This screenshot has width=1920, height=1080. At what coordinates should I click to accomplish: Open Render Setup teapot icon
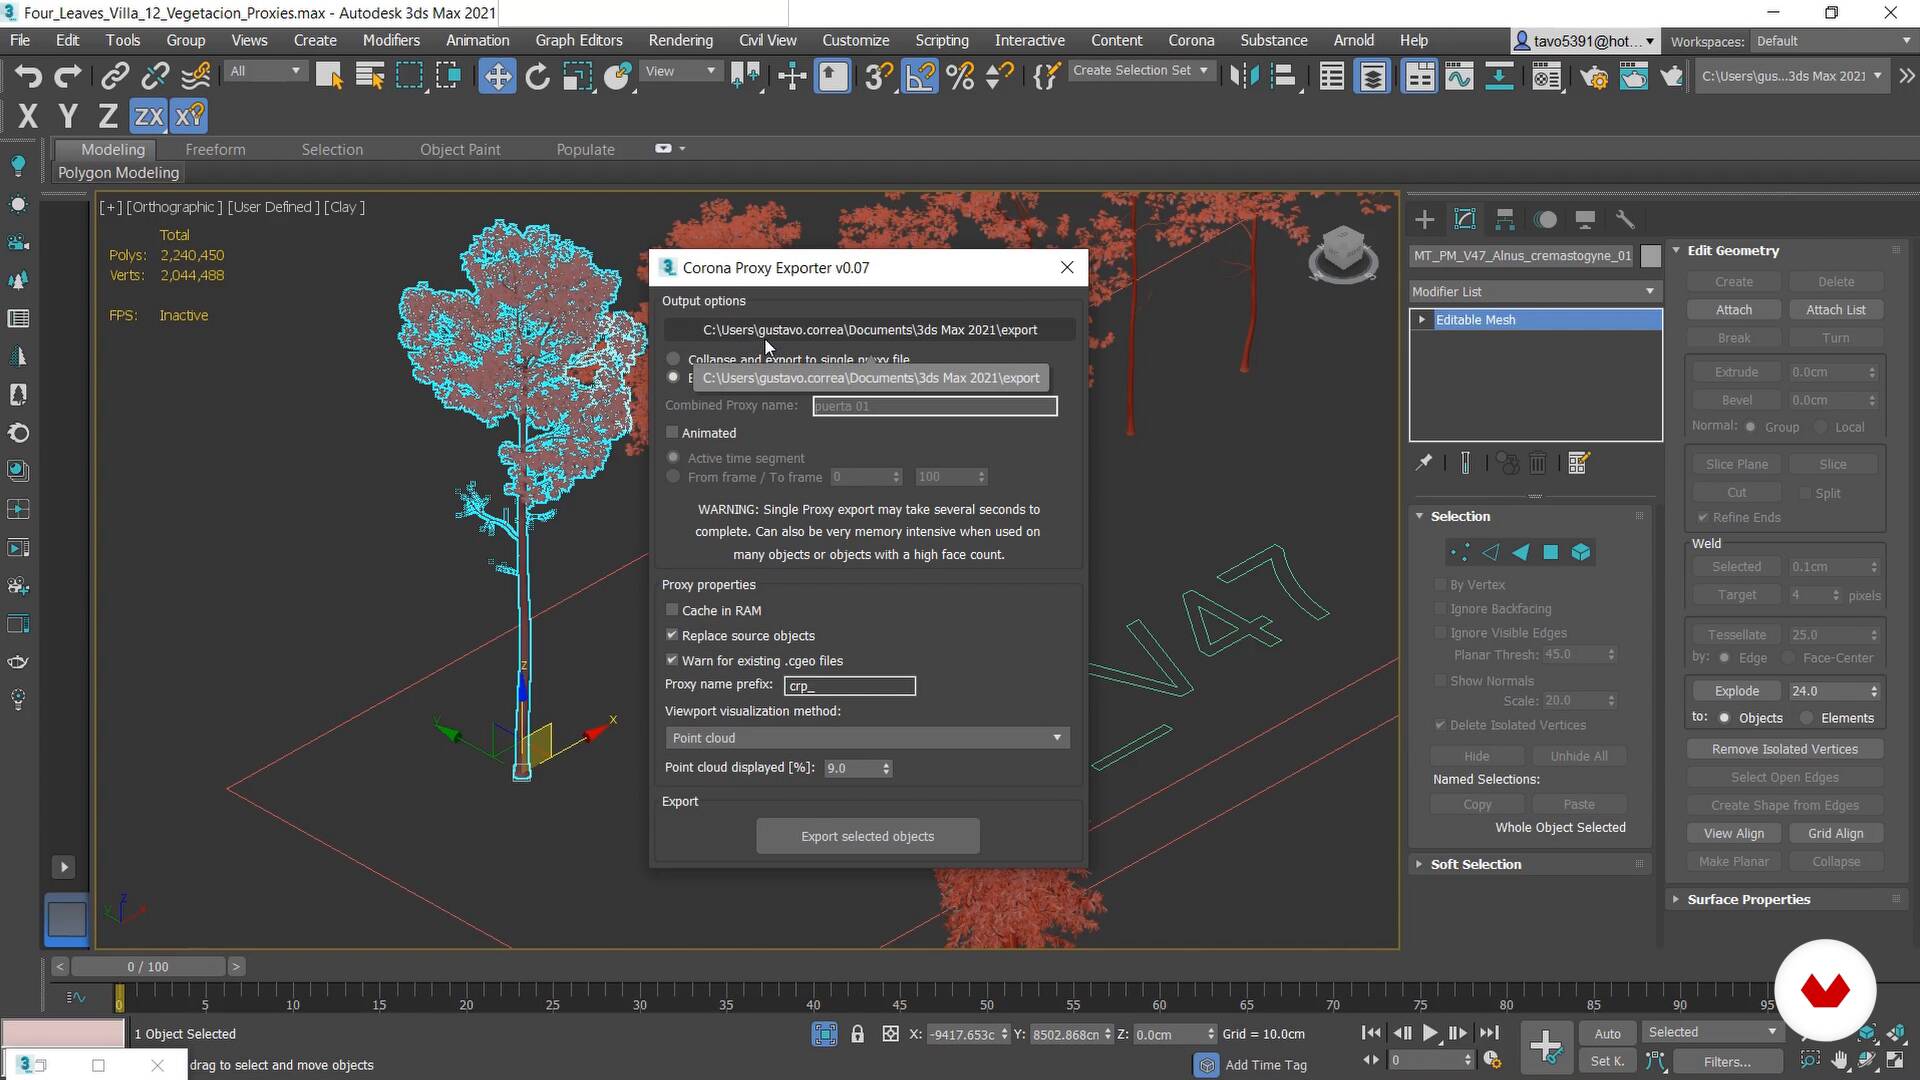pyautogui.click(x=1594, y=76)
